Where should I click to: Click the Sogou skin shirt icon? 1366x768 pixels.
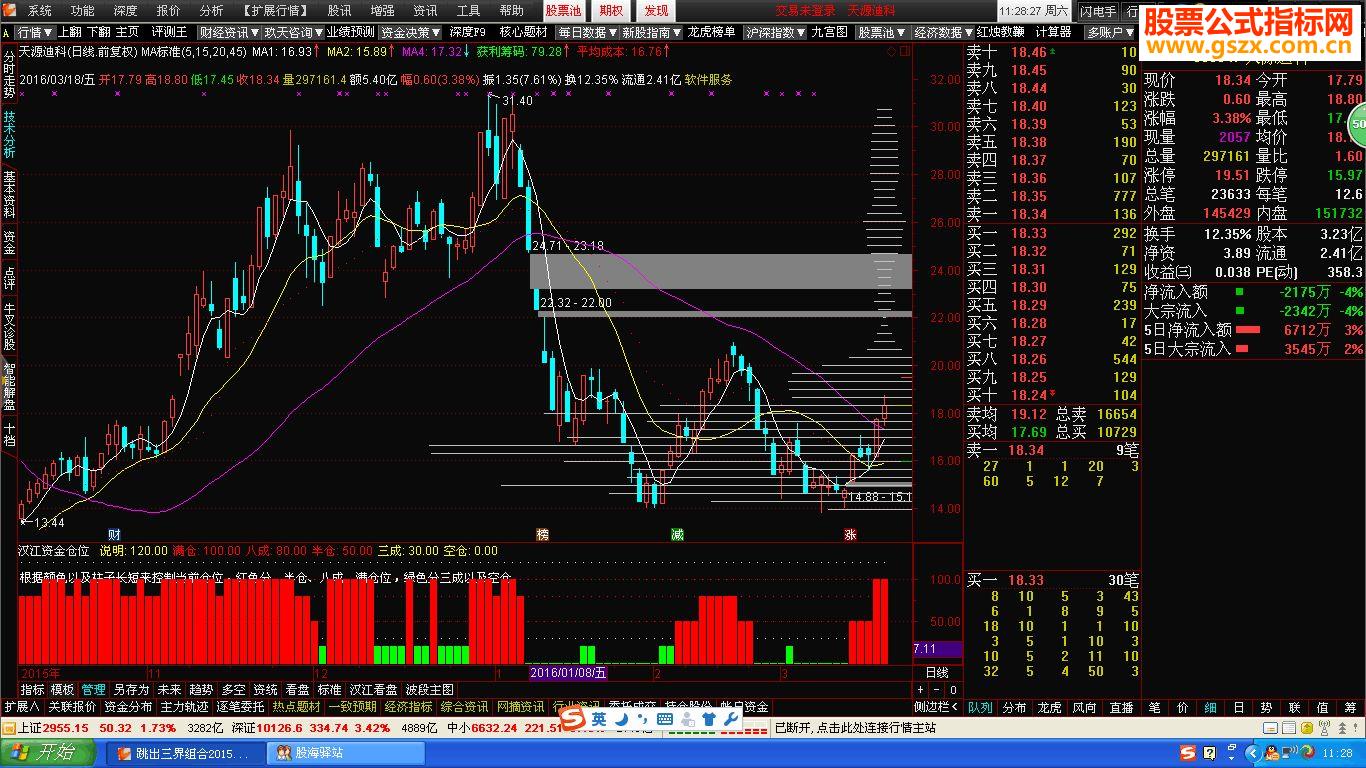click(x=709, y=720)
